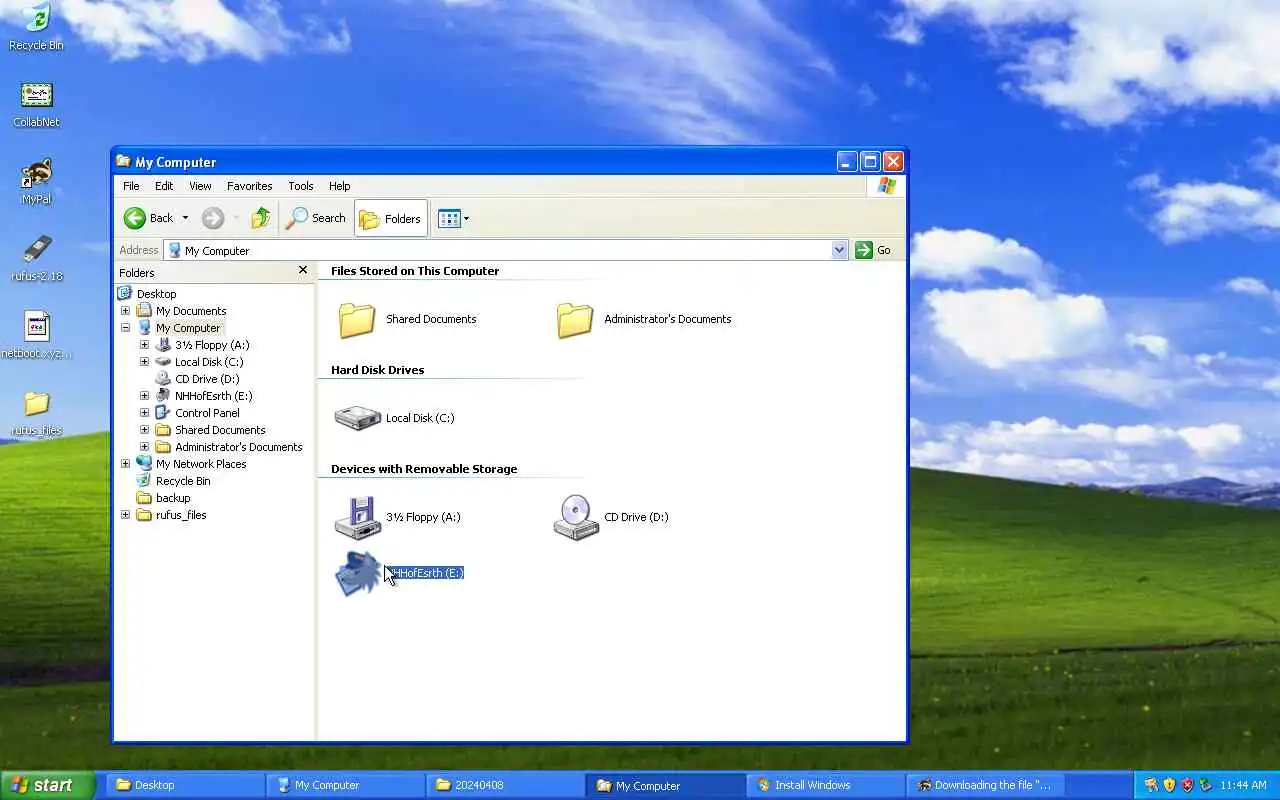
Task: Open the View menu
Action: [200, 186]
